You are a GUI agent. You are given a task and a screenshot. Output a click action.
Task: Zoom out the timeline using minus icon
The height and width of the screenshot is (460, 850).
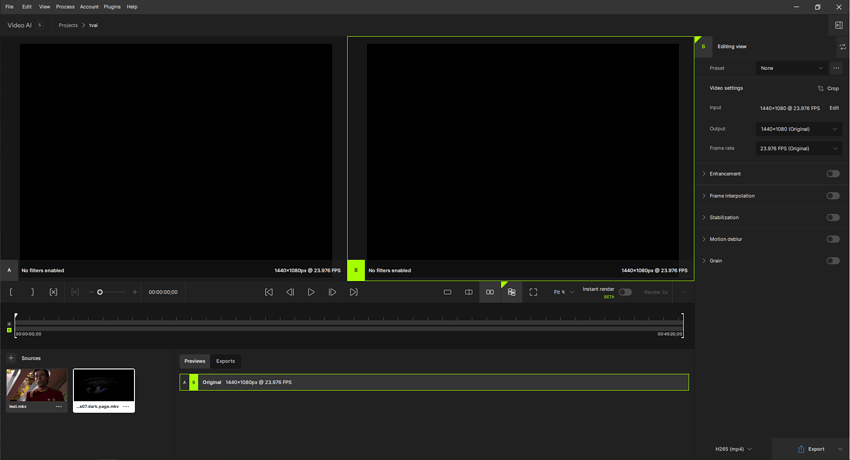91,292
